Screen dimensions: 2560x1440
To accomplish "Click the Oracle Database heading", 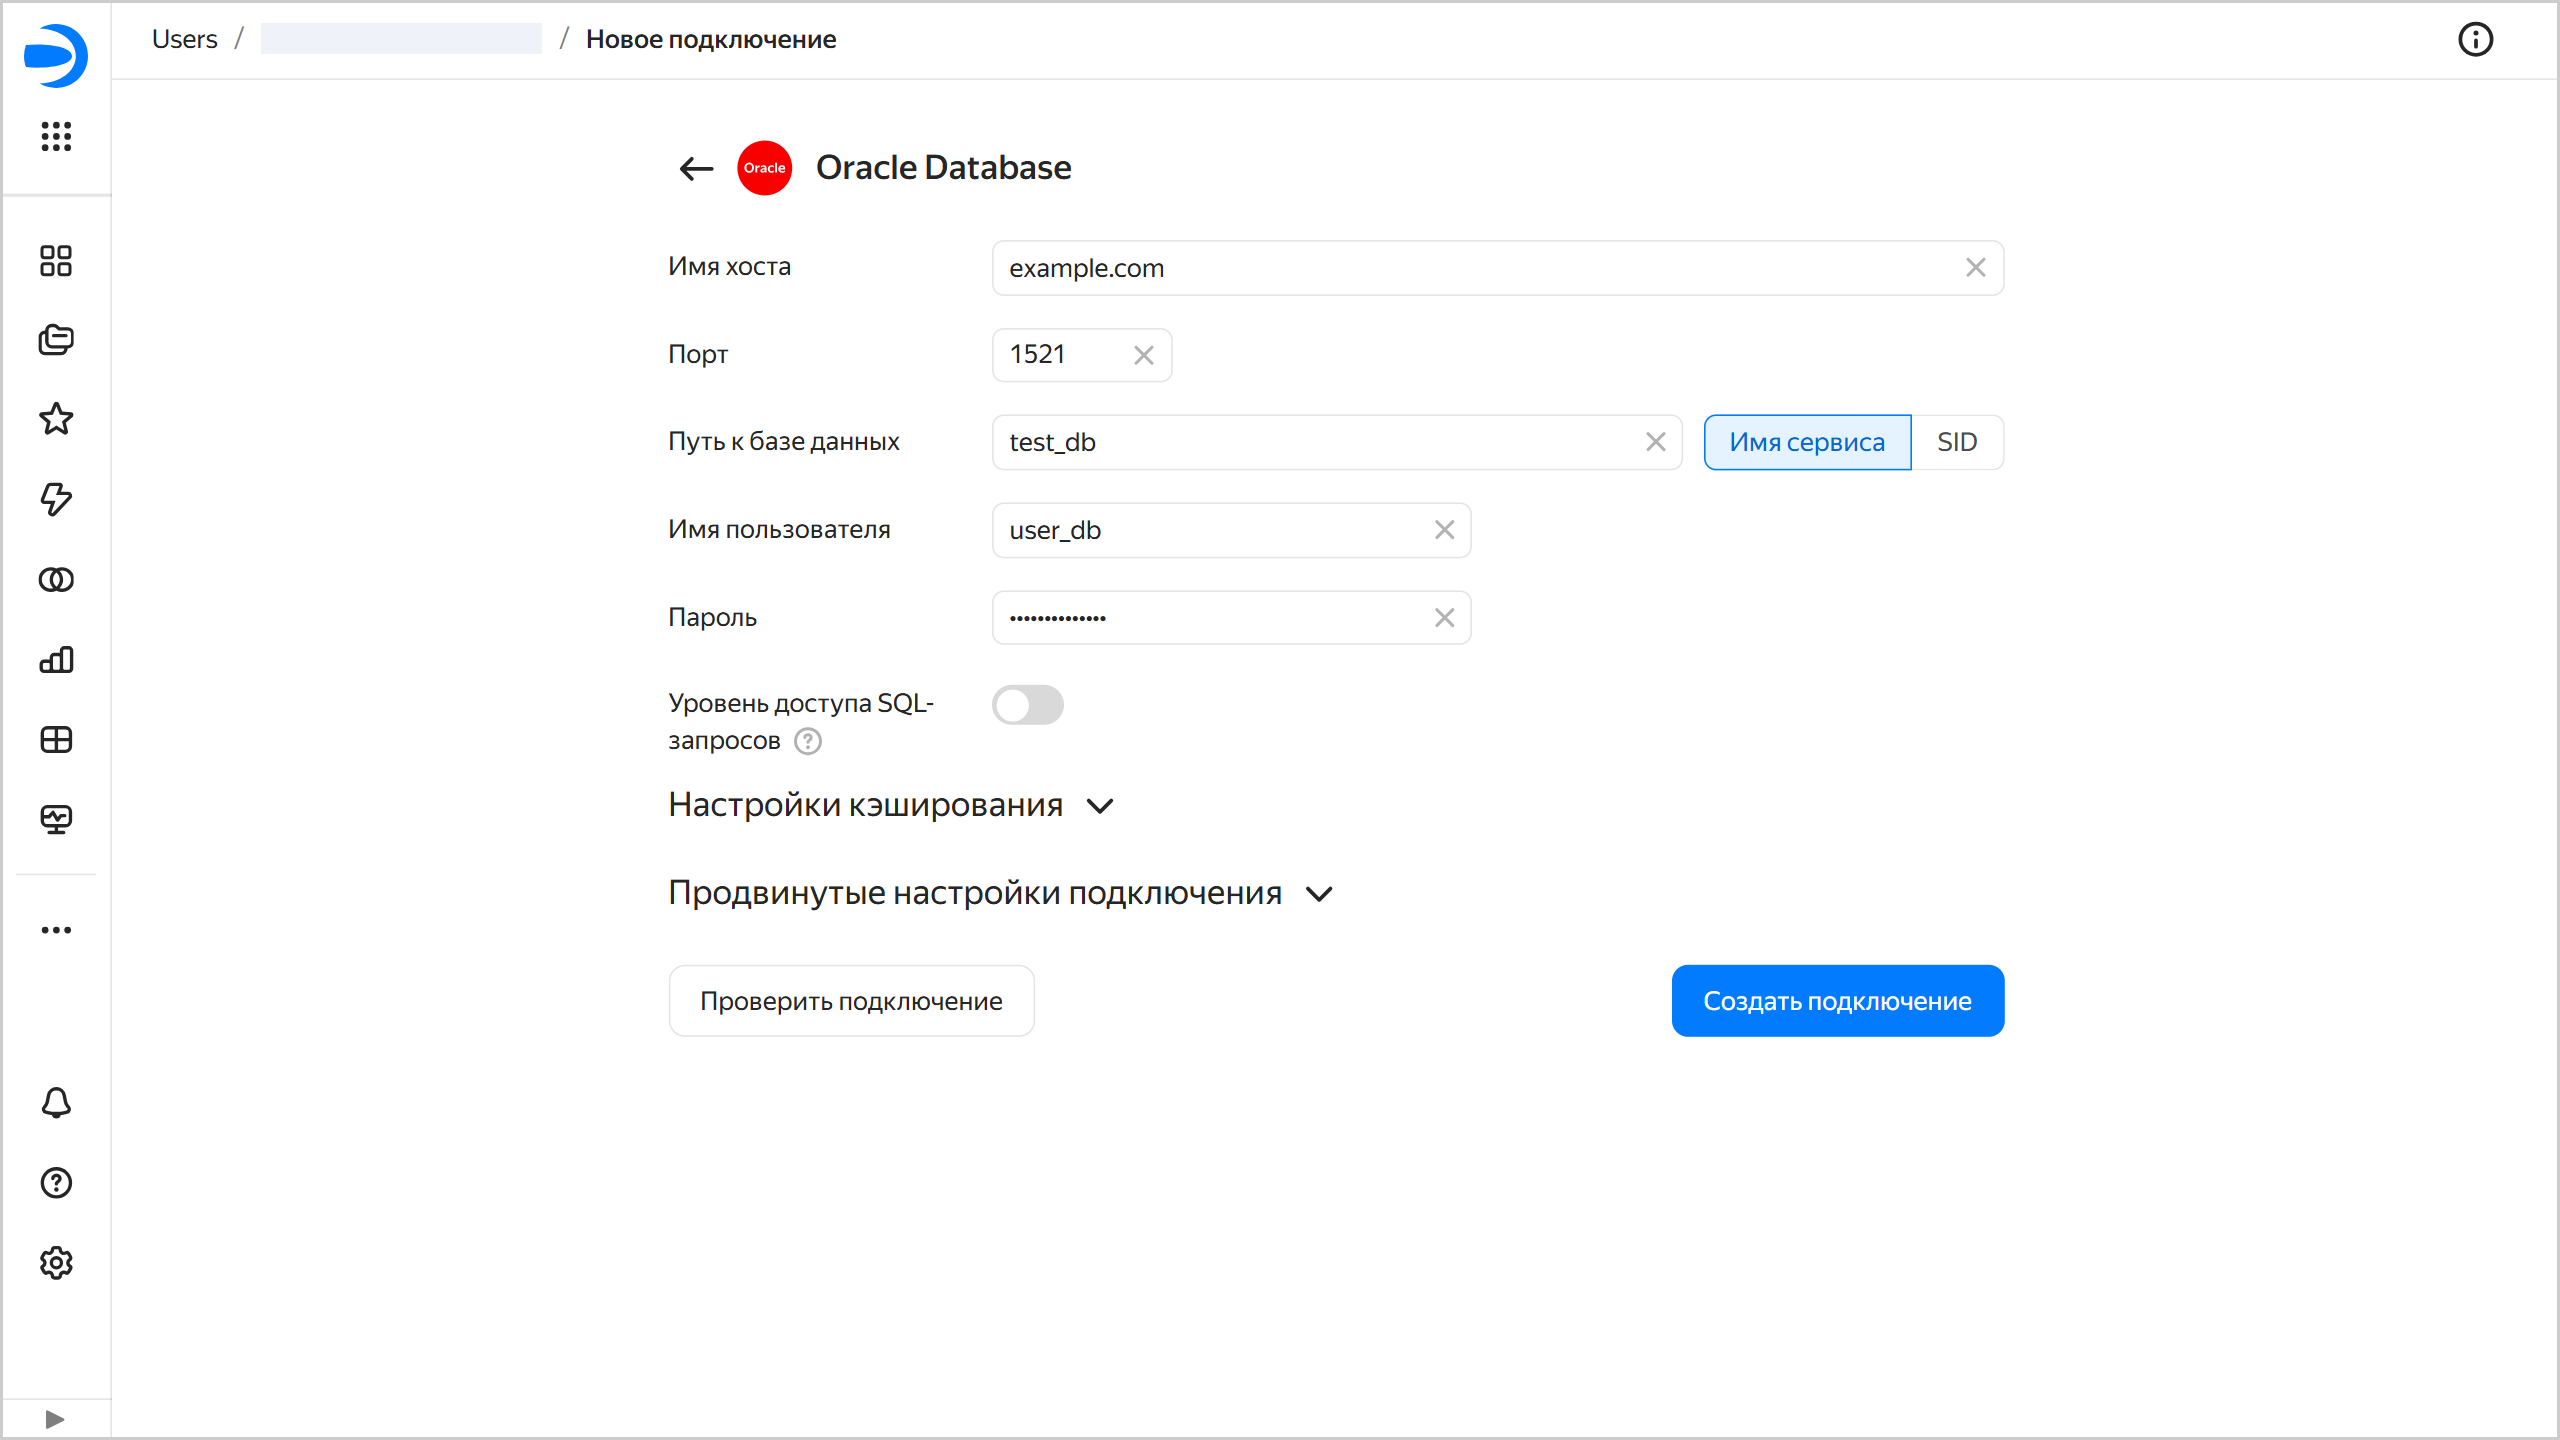I will point(944,168).
